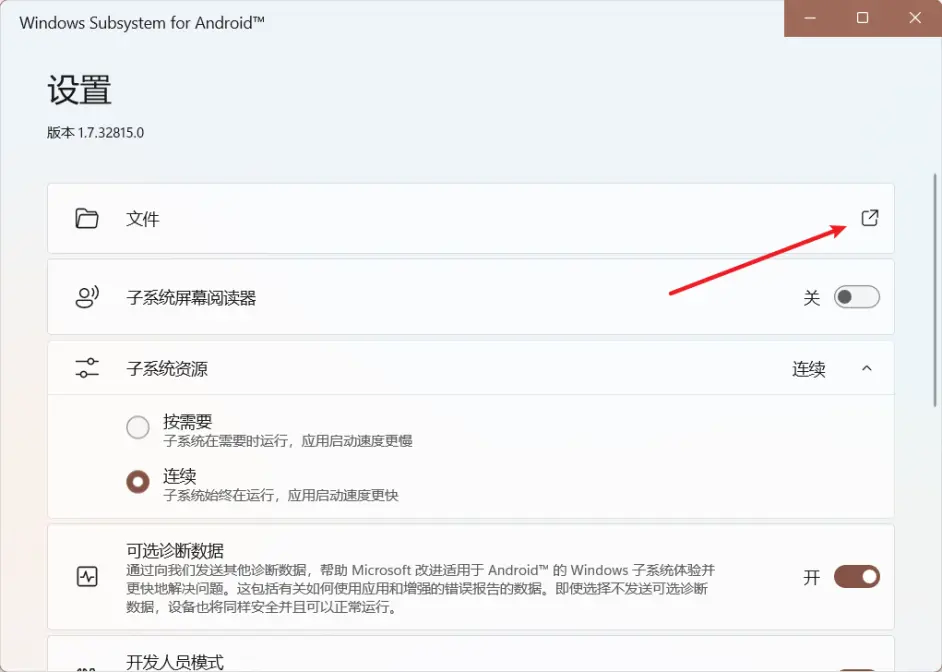This screenshot has height=672, width=942.
Task: Click the version number text 版本 1.7.32815.0
Action: (x=96, y=132)
